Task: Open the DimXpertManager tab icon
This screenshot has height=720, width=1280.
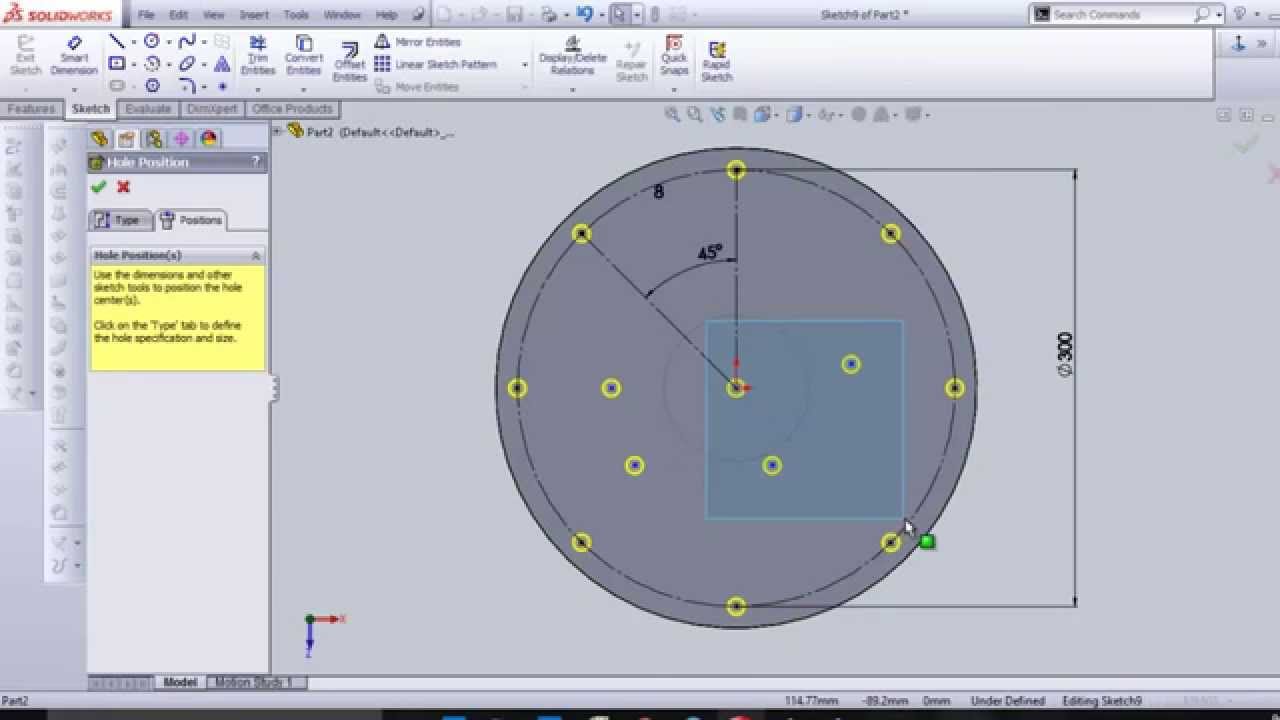Action: click(181, 139)
